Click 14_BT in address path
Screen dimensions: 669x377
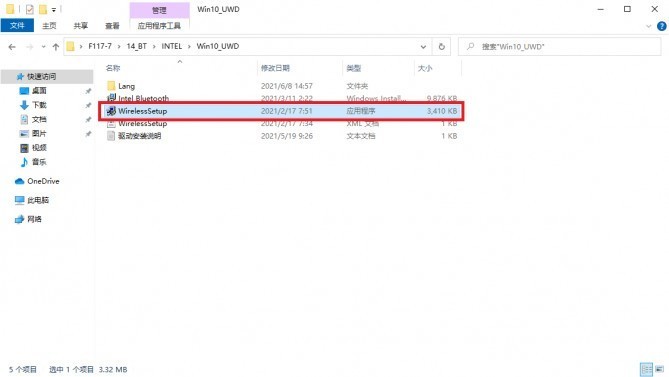[x=137, y=46]
